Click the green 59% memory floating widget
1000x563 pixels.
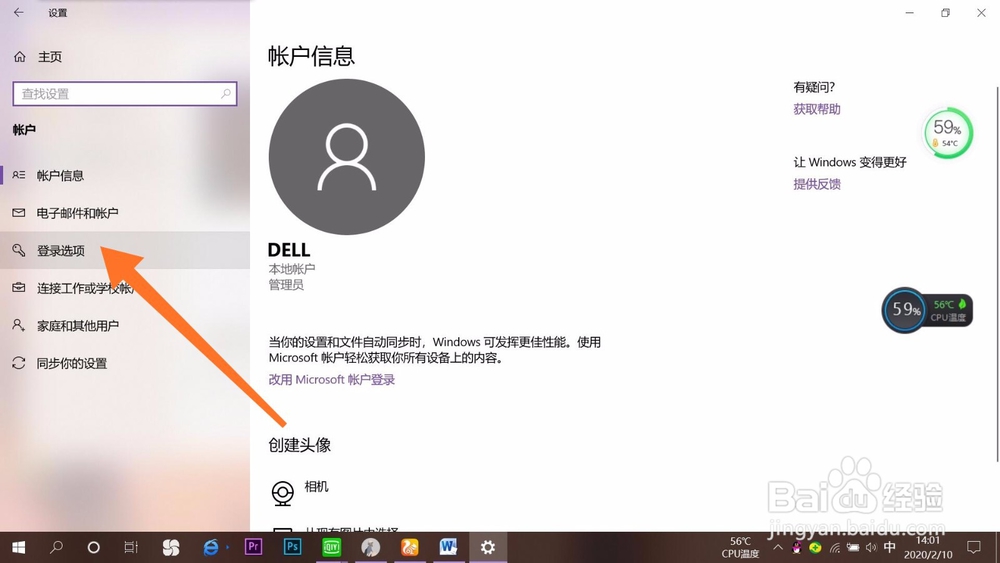tap(948, 133)
